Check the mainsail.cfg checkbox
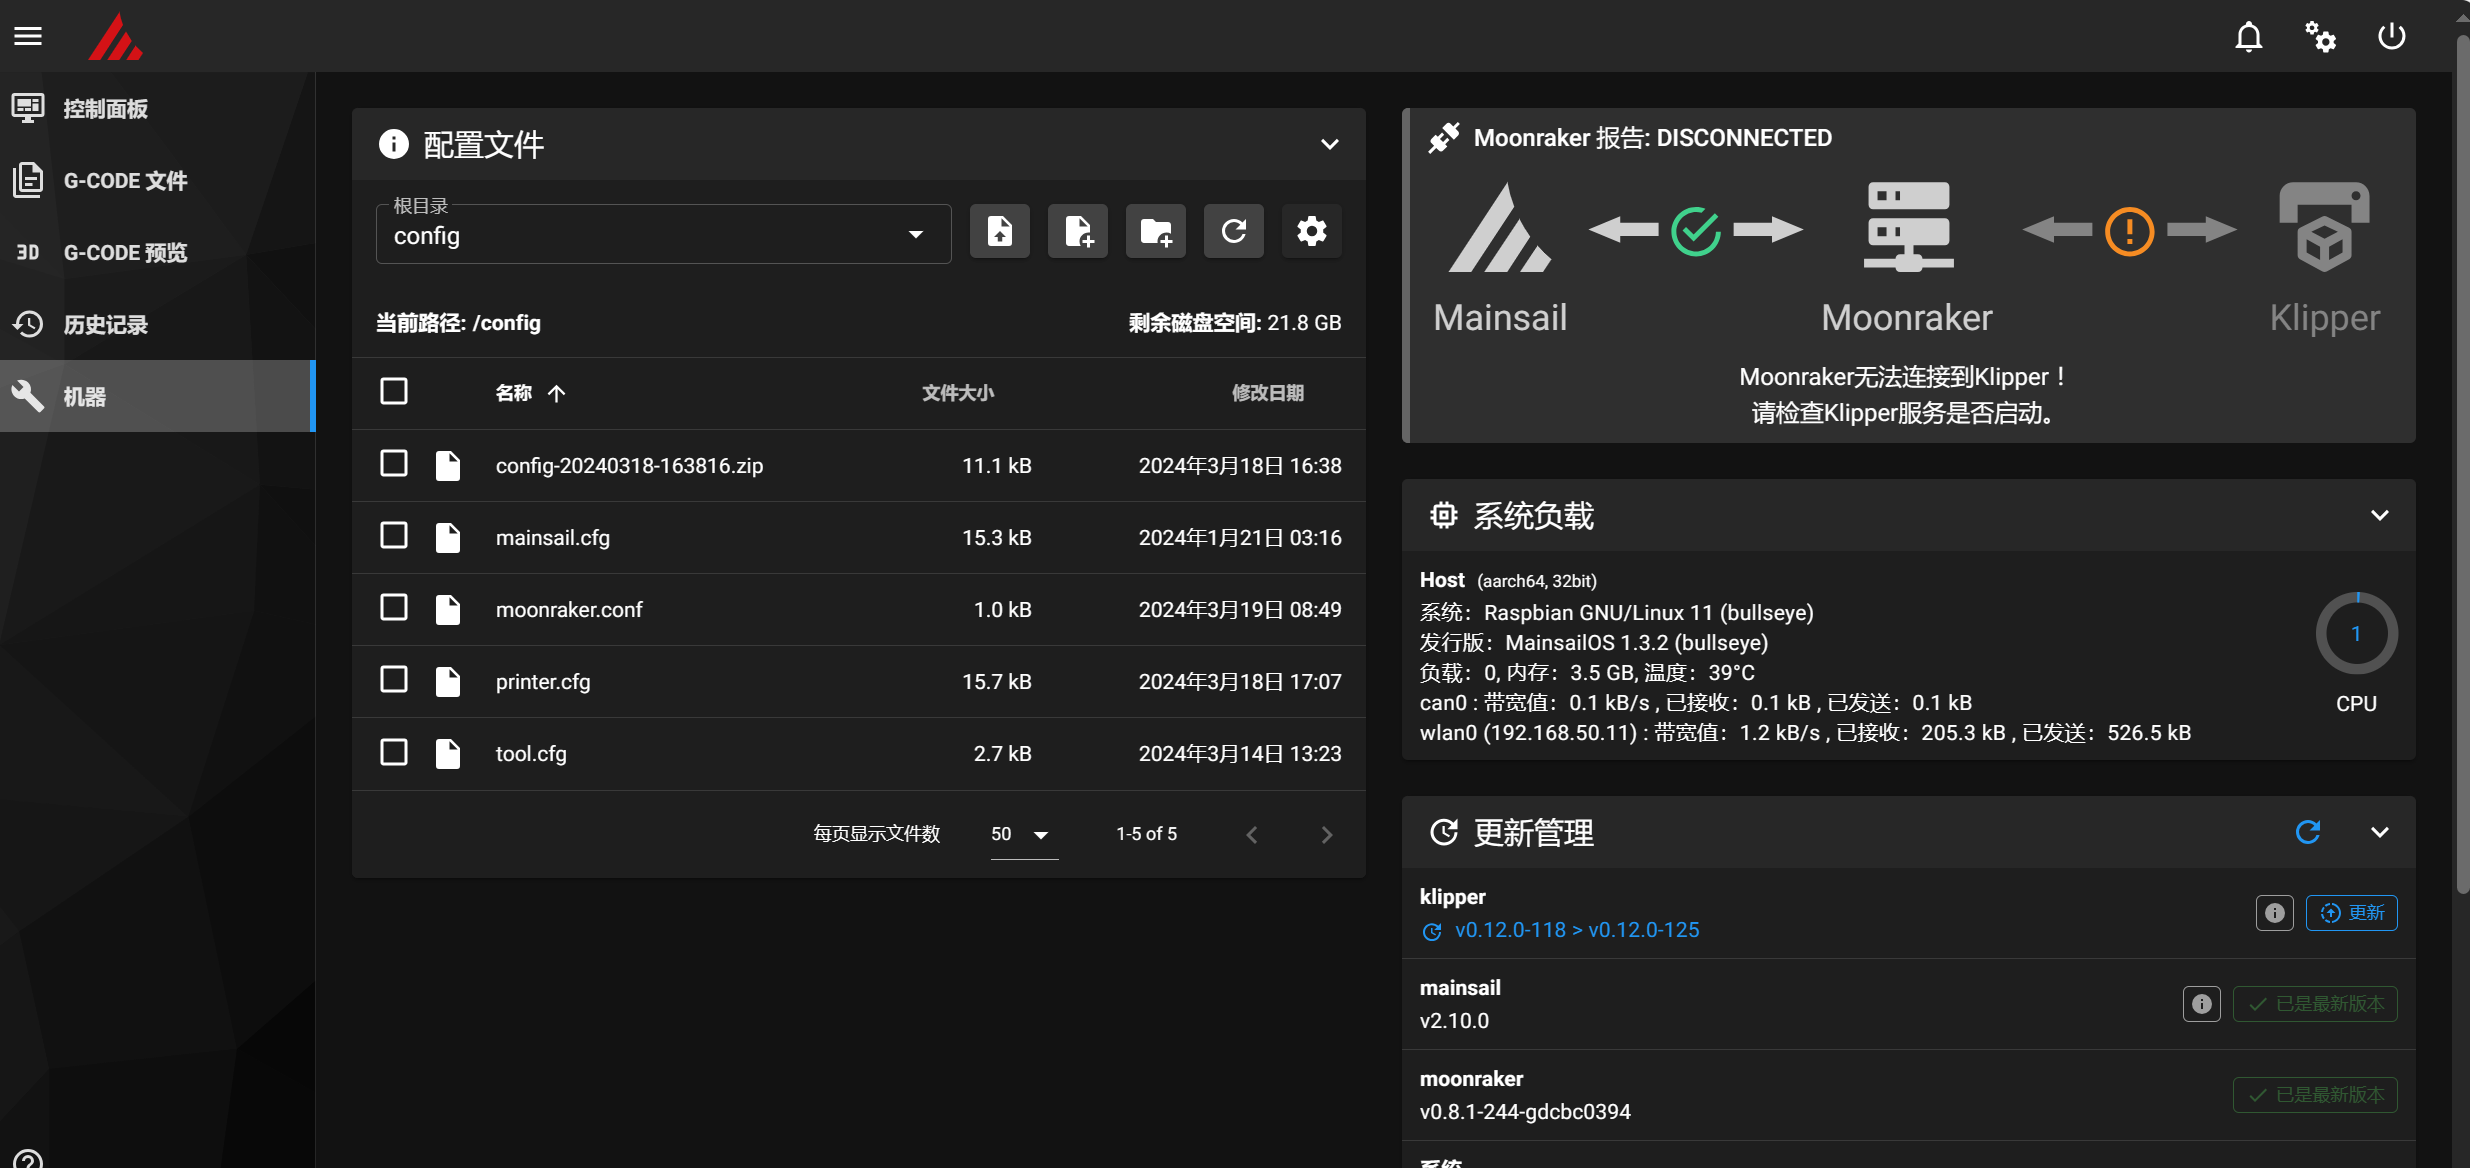 tap(394, 536)
